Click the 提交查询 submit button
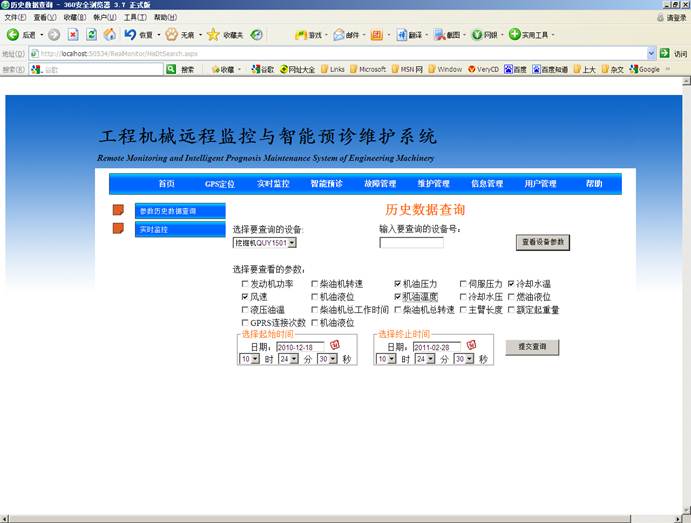 pyautogui.click(x=531, y=347)
